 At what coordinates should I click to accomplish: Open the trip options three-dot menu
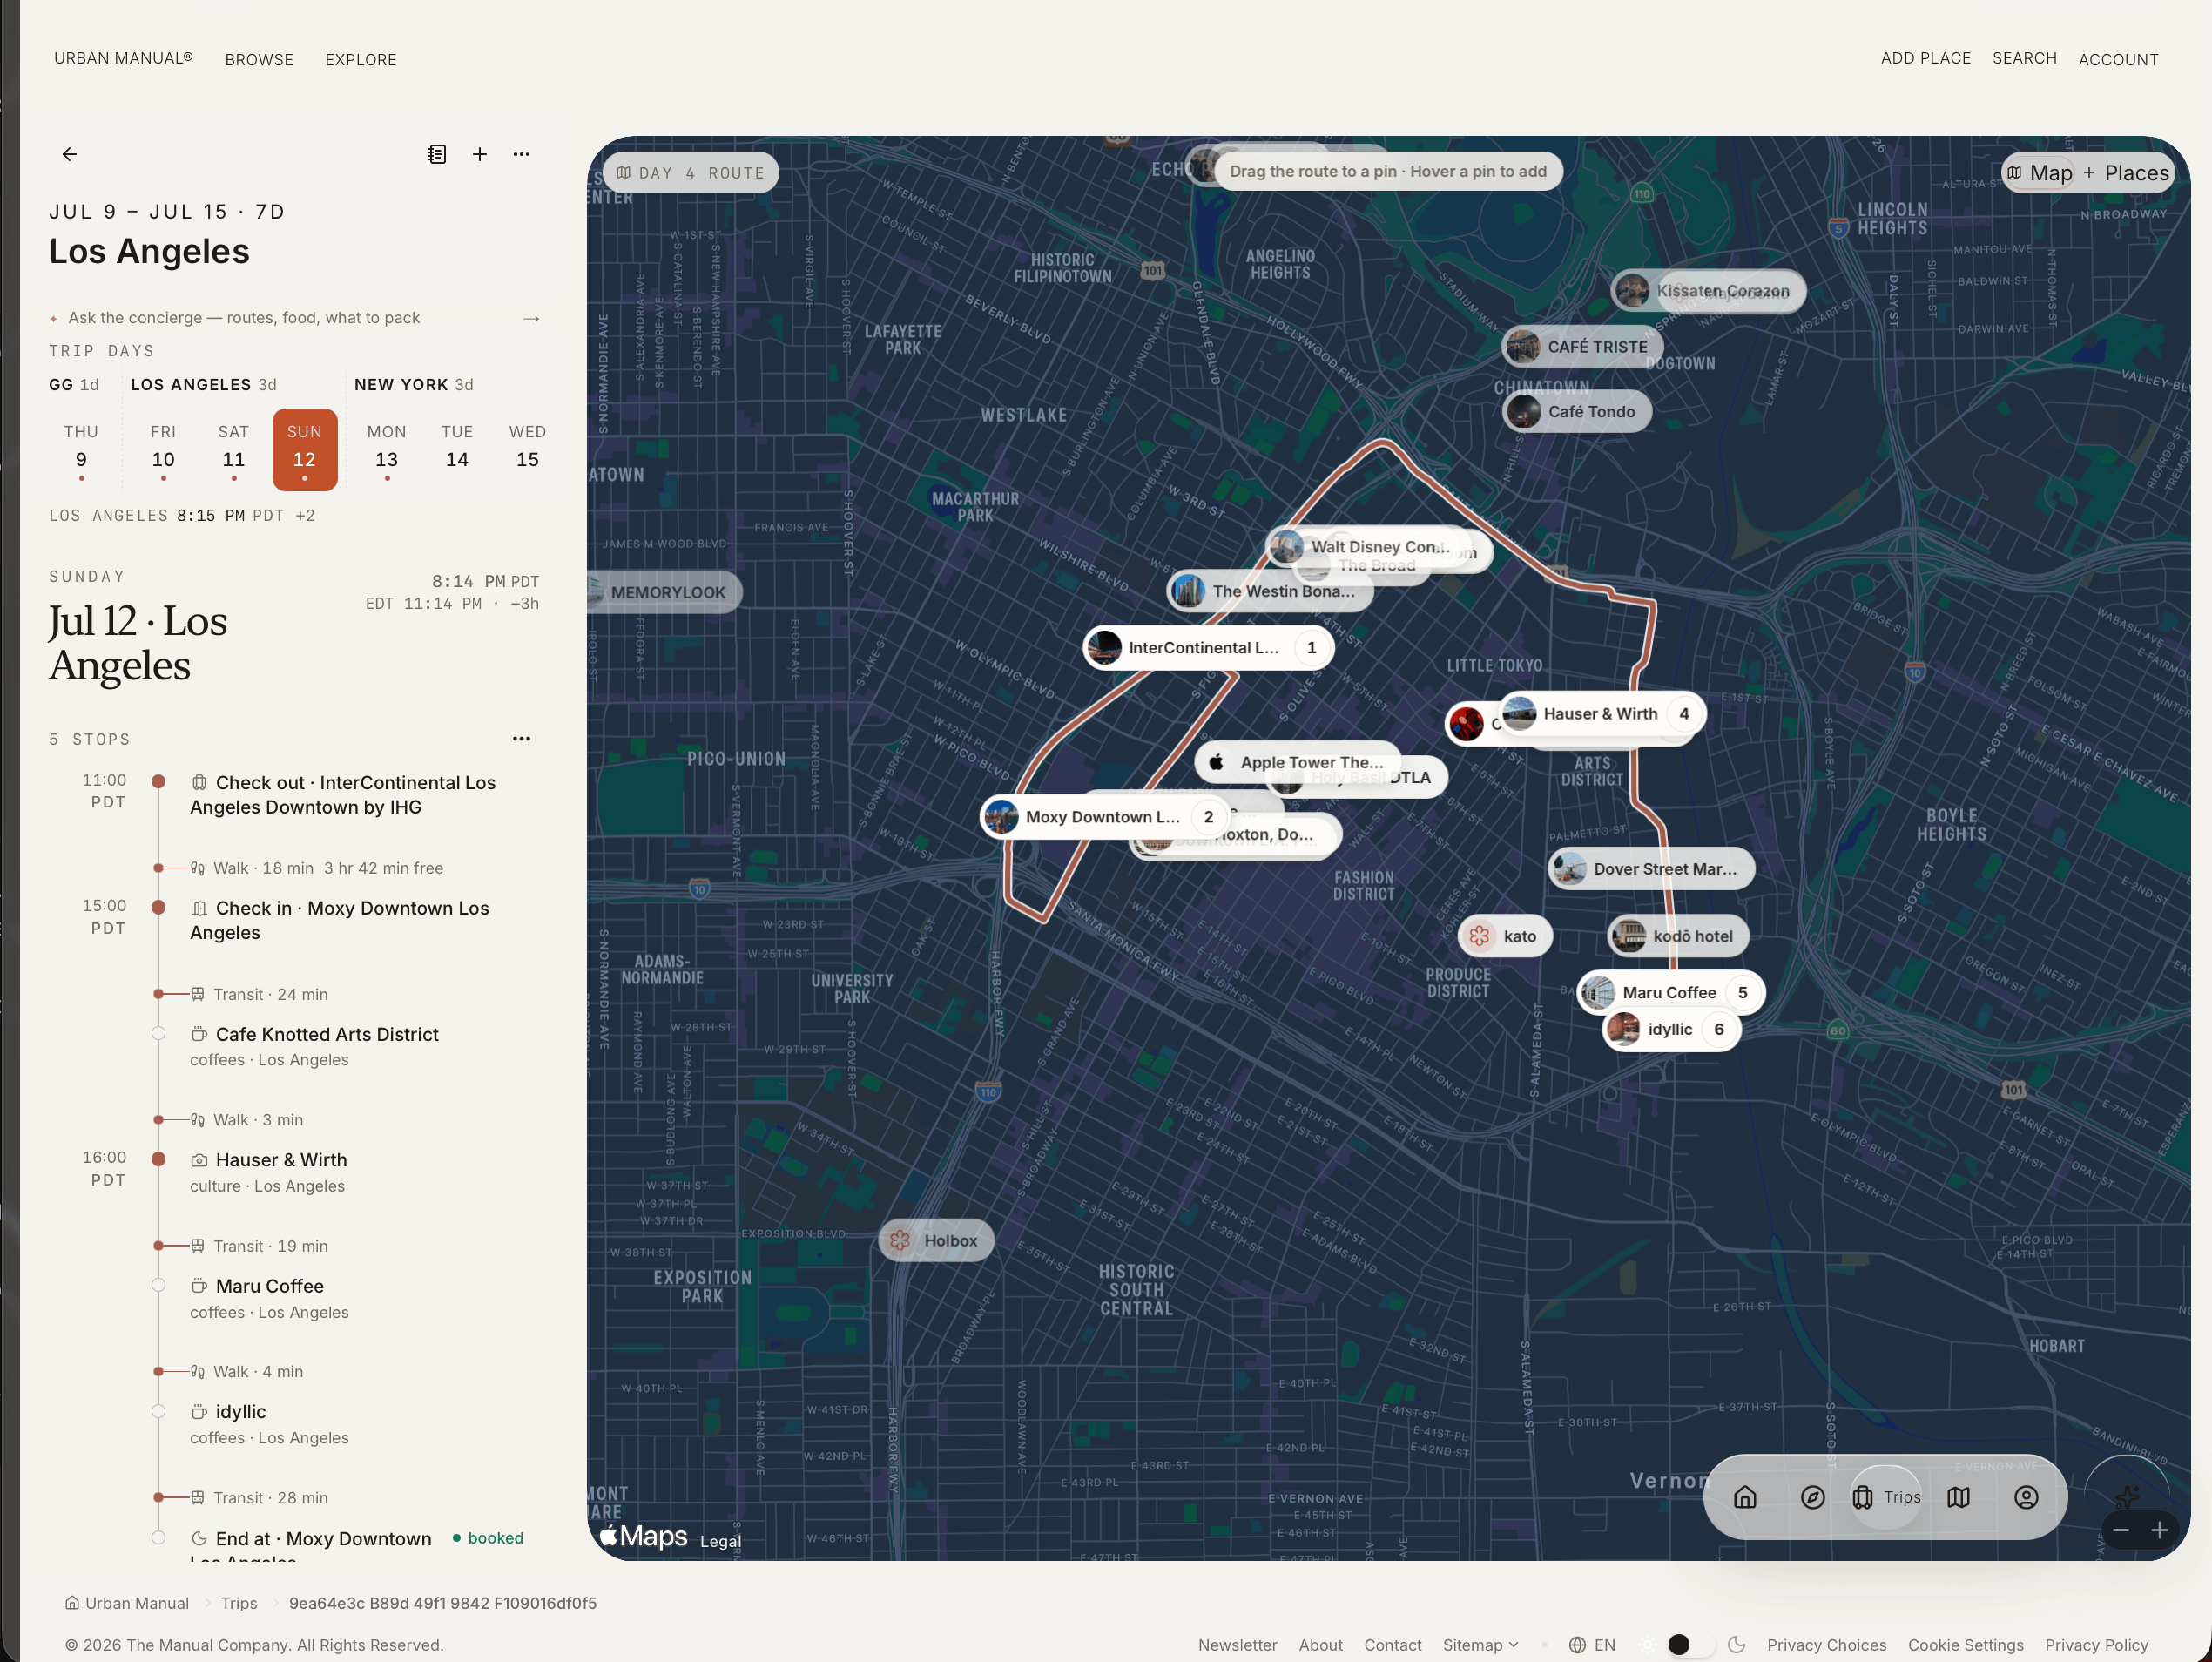[522, 154]
